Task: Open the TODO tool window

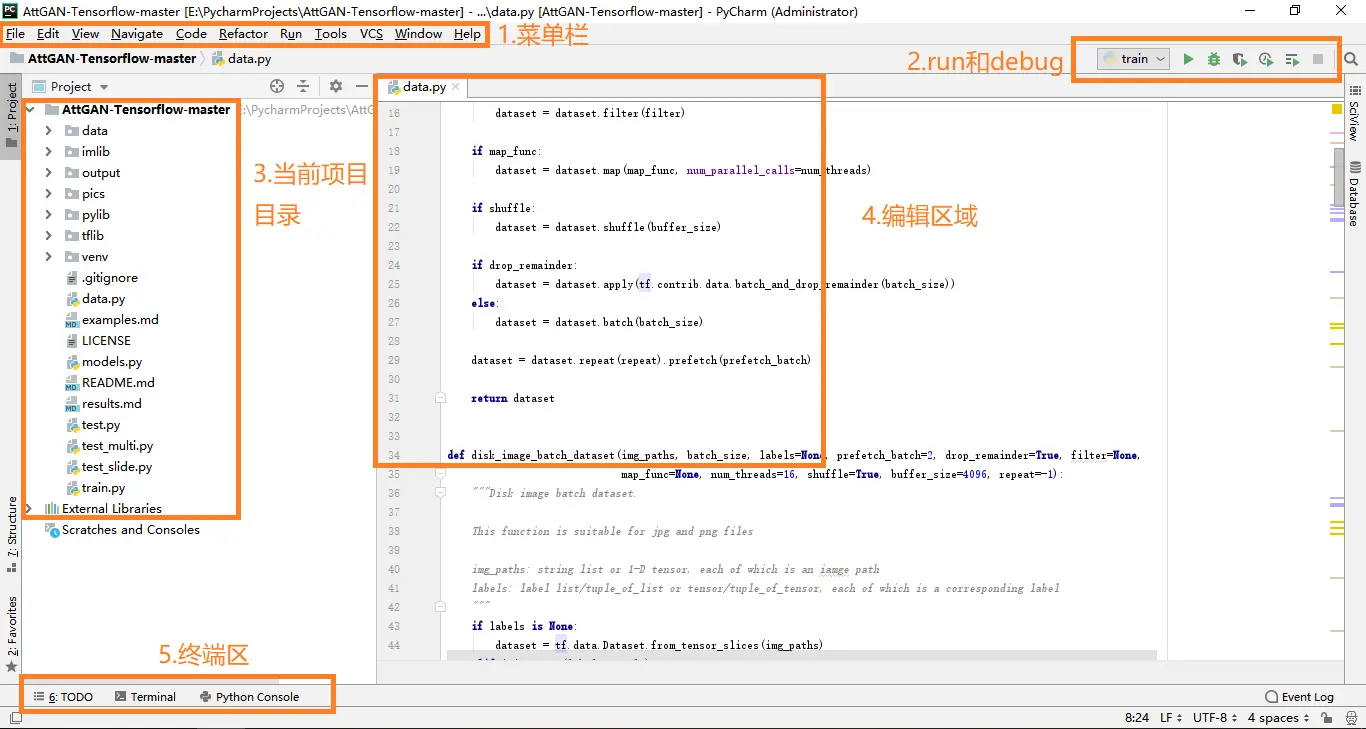Action: (x=63, y=697)
